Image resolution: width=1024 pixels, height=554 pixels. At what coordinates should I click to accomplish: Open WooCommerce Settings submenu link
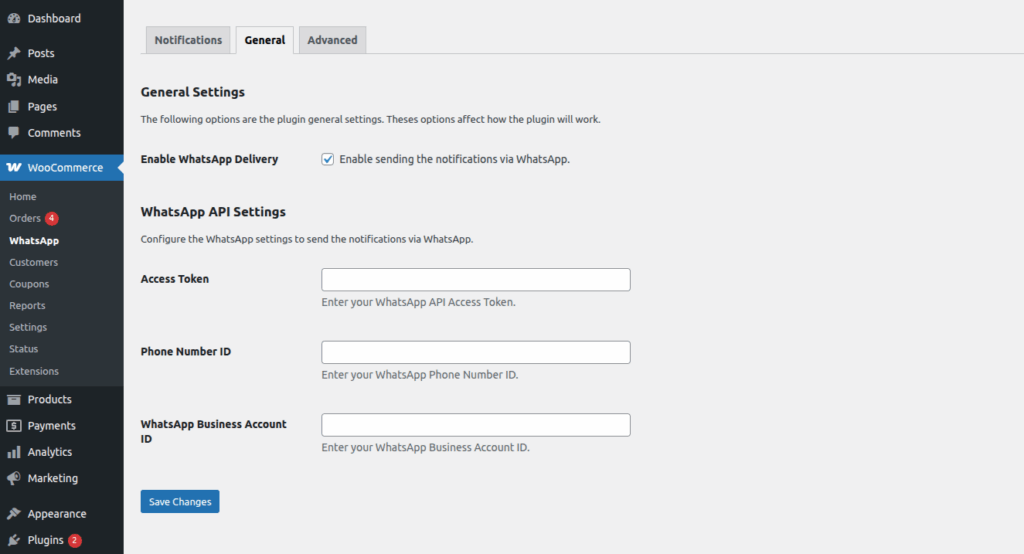click(x=28, y=327)
